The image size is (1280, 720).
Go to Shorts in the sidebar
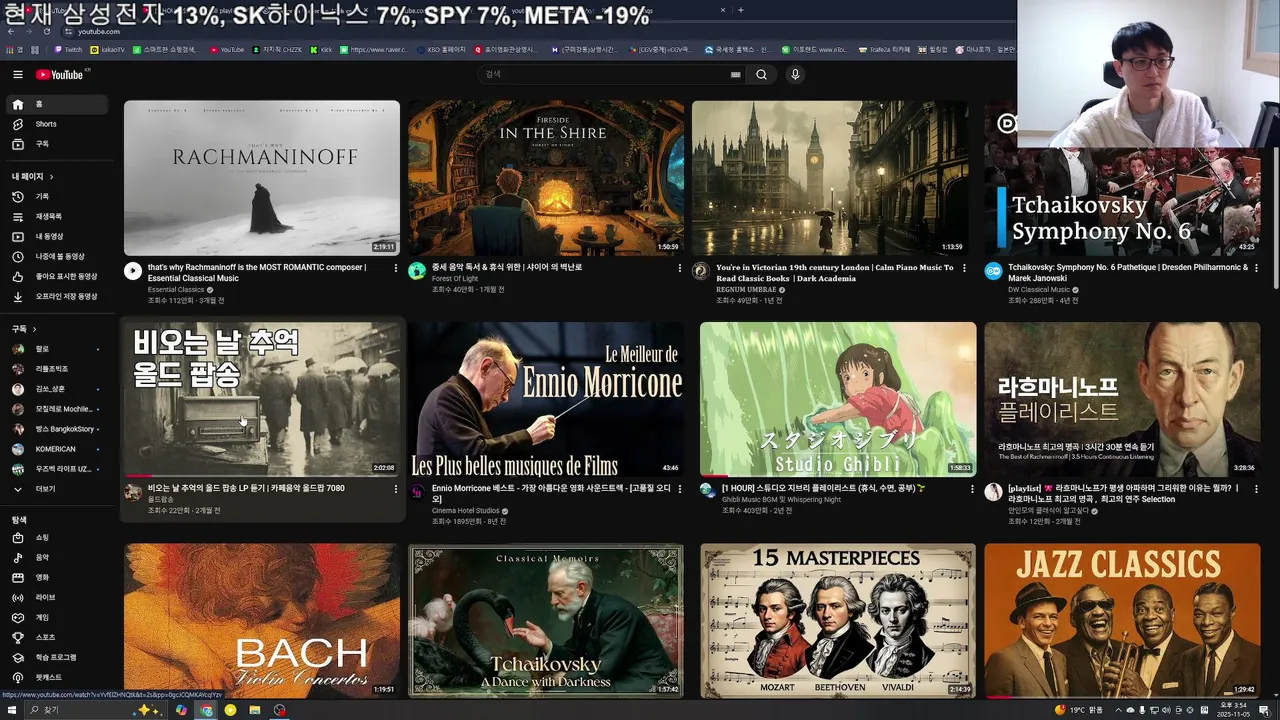click(x=57, y=124)
